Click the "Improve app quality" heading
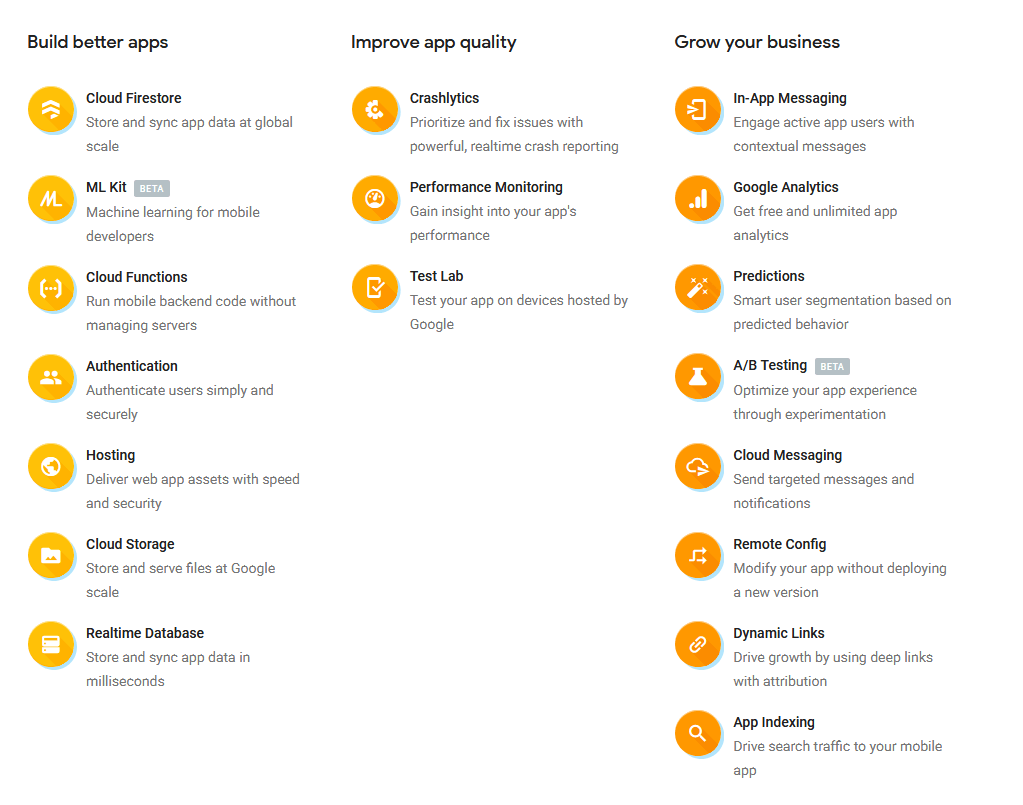Image resolution: width=1023 pixels, height=805 pixels. 433,42
